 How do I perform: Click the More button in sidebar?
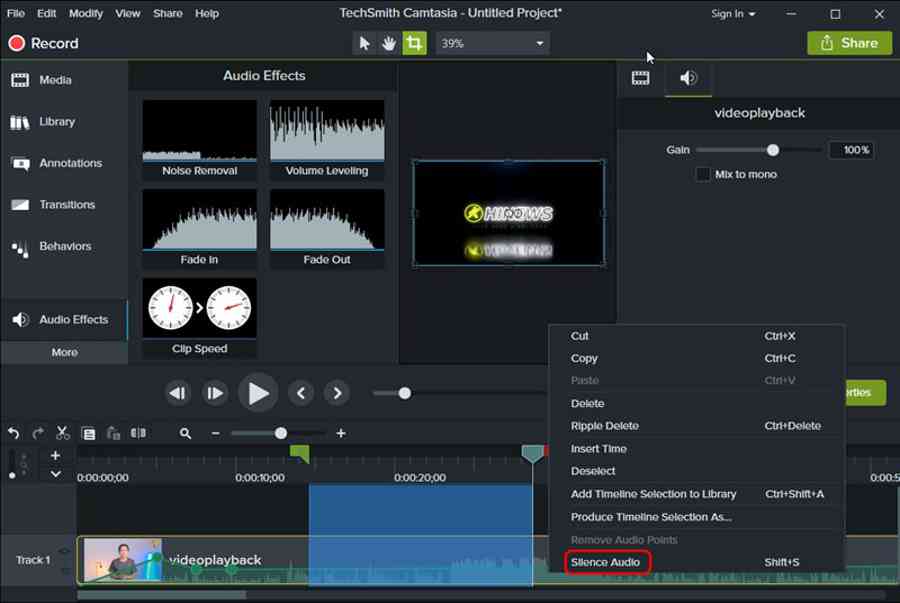[x=64, y=352]
